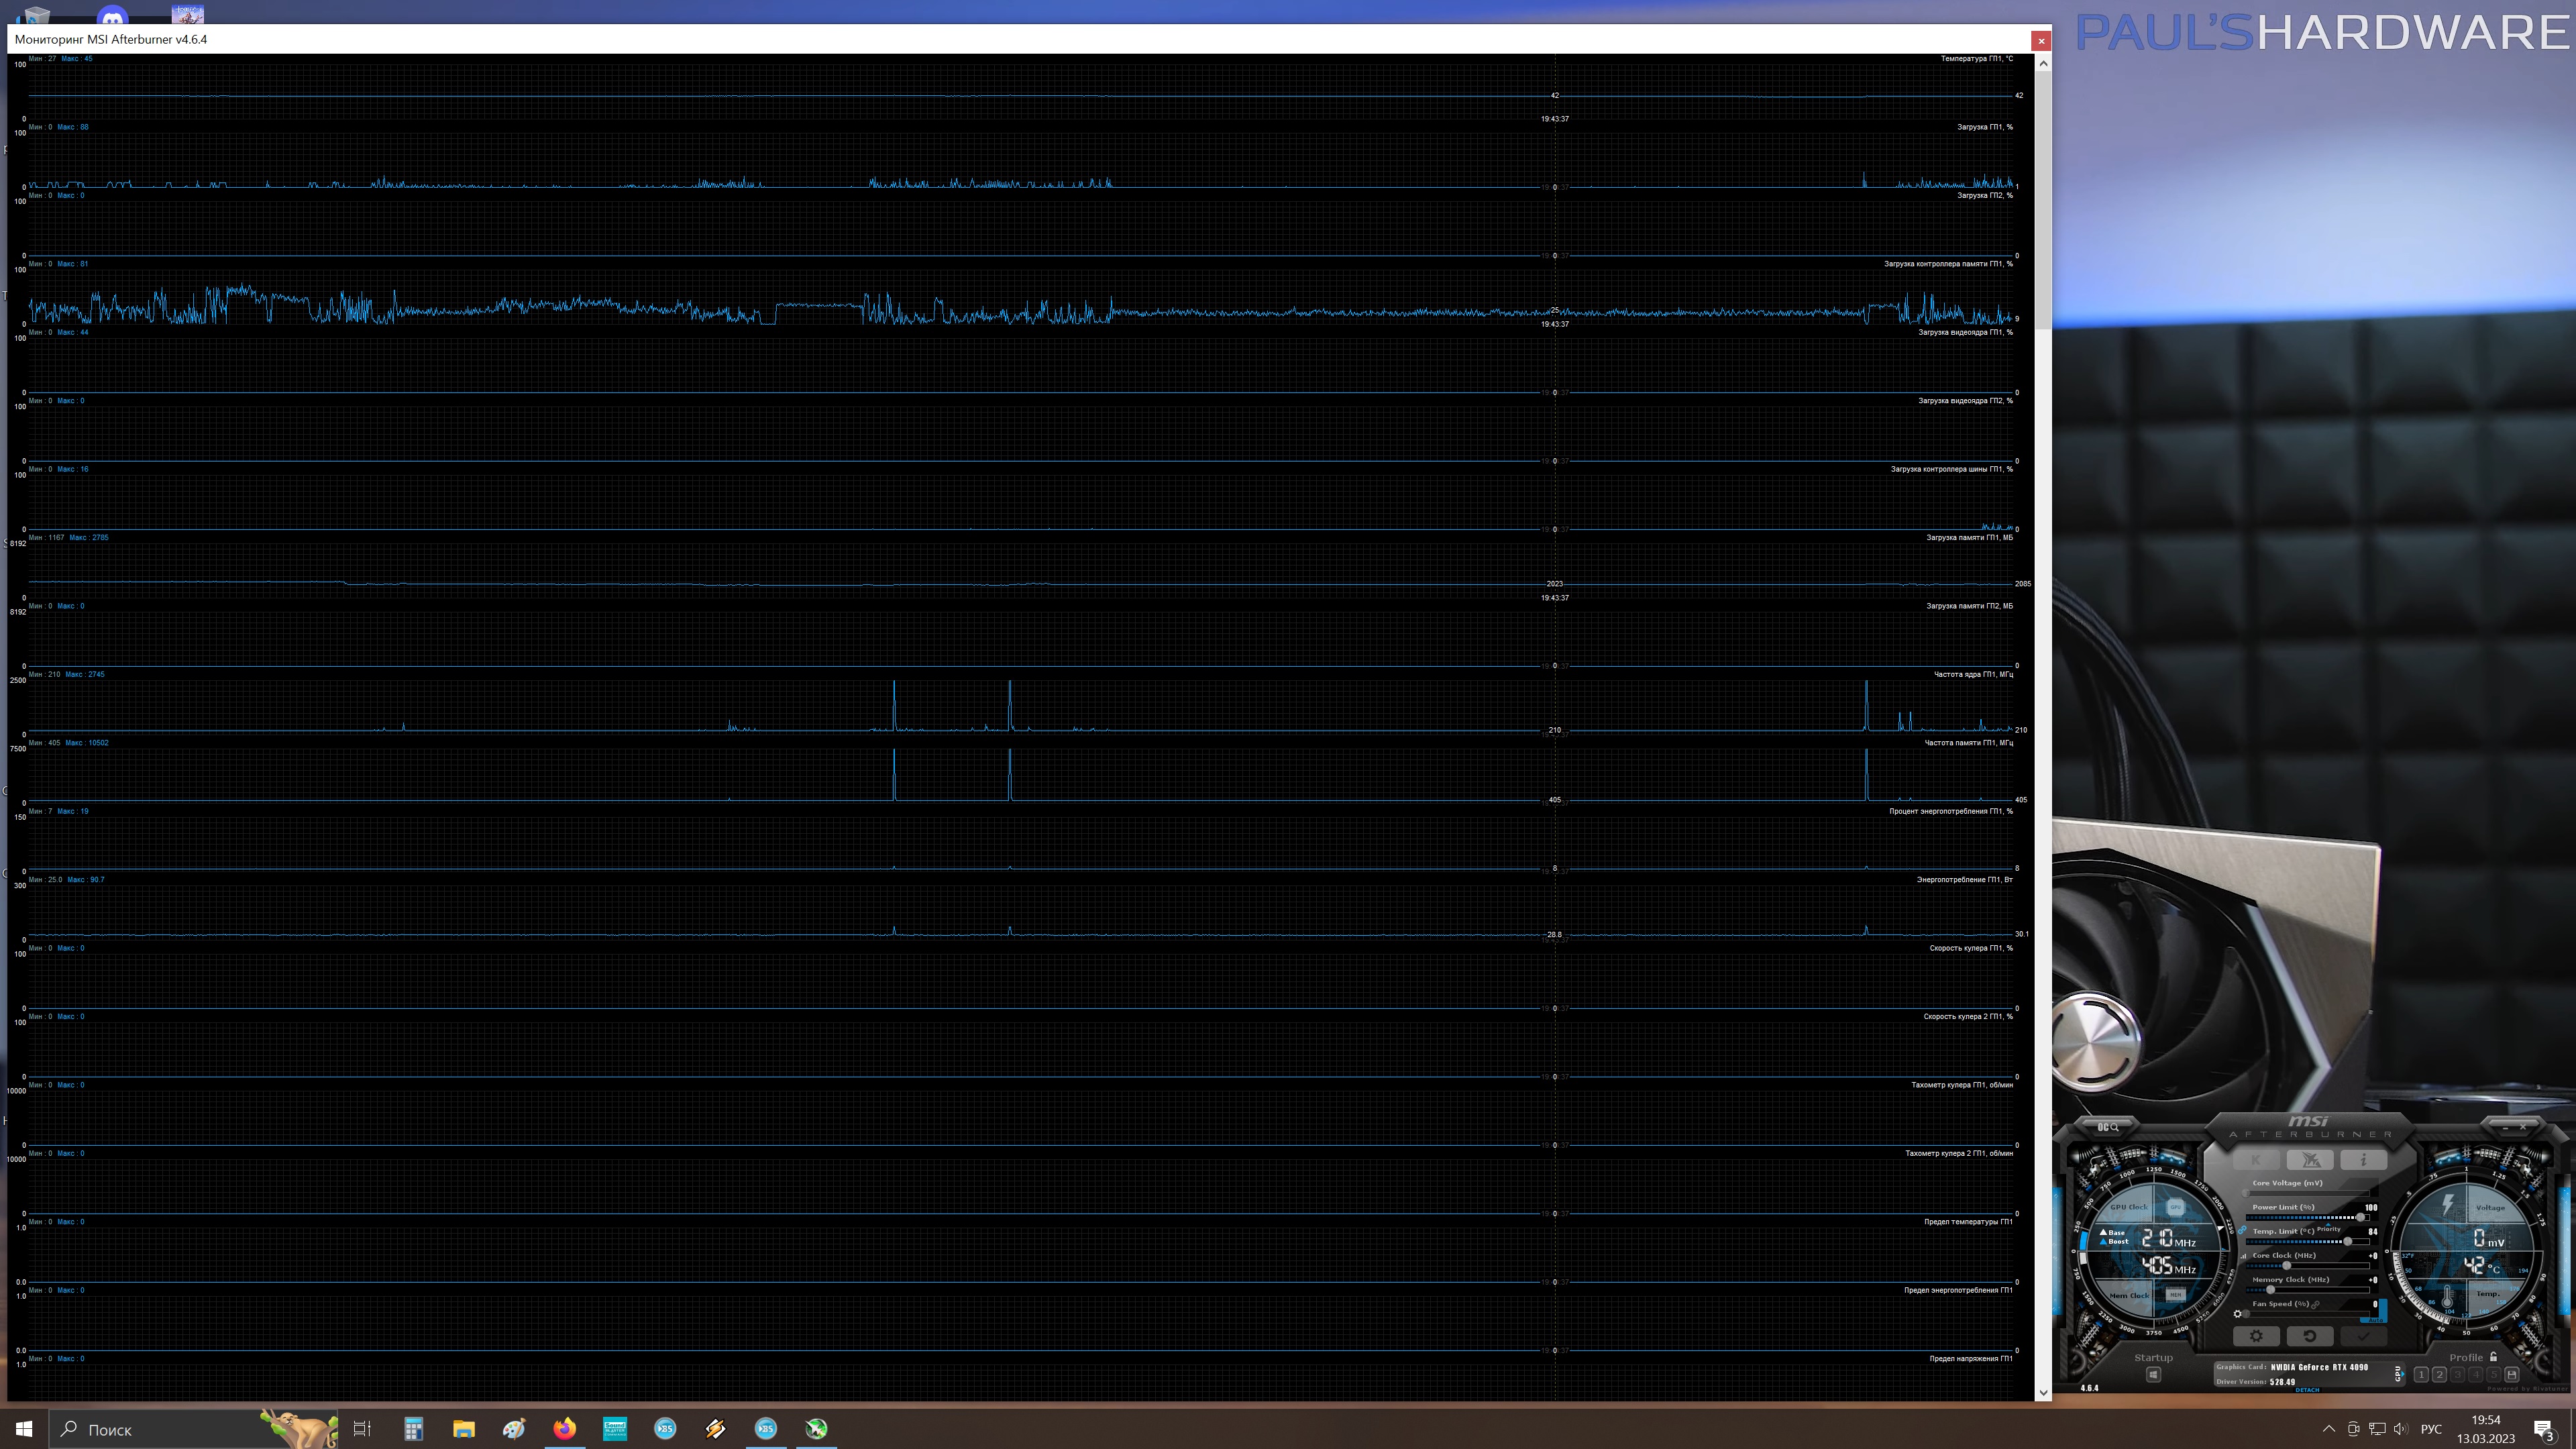Viewport: 2576px width, 1449px height.
Task: Toggle power and temp limit link
Action: [x=2243, y=1230]
